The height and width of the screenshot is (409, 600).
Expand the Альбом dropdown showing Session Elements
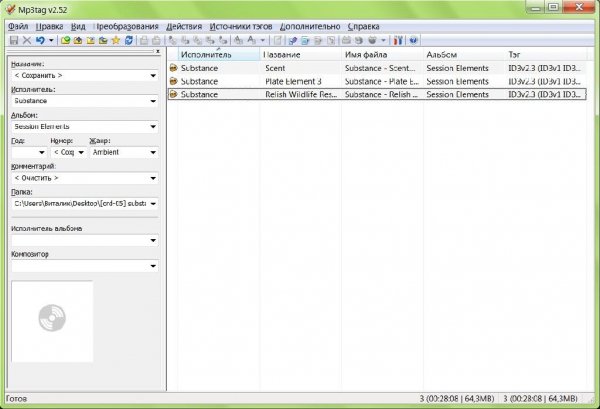tap(153, 127)
